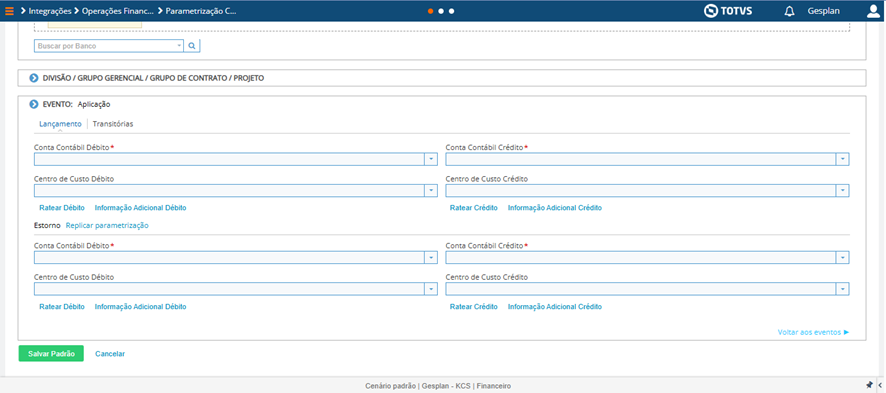Viewport: 886px width, 393px height.
Task: Click Estorno Ratear Crédito link
Action: coord(474,307)
